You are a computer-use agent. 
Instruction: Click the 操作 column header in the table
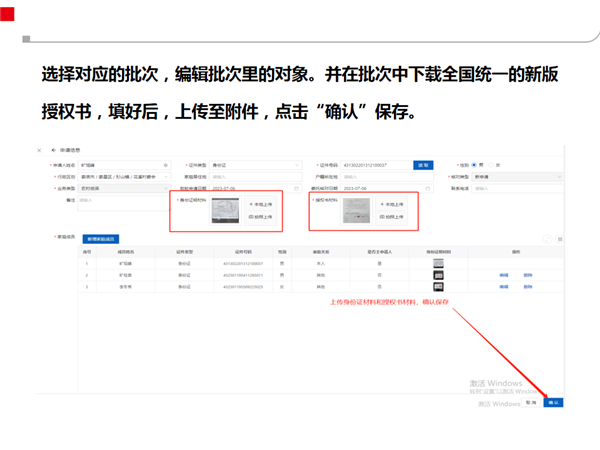click(516, 252)
